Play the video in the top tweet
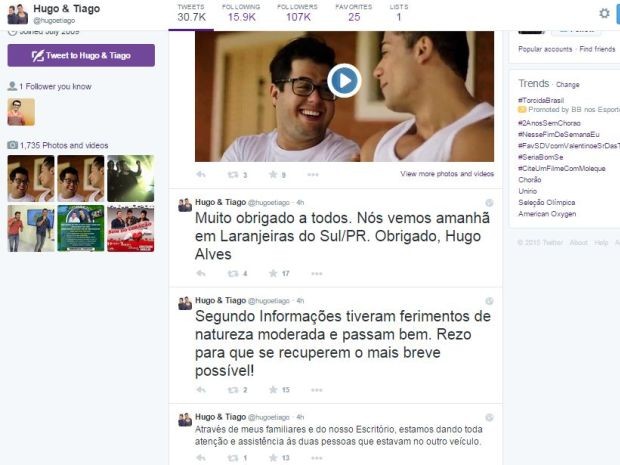 click(343, 81)
